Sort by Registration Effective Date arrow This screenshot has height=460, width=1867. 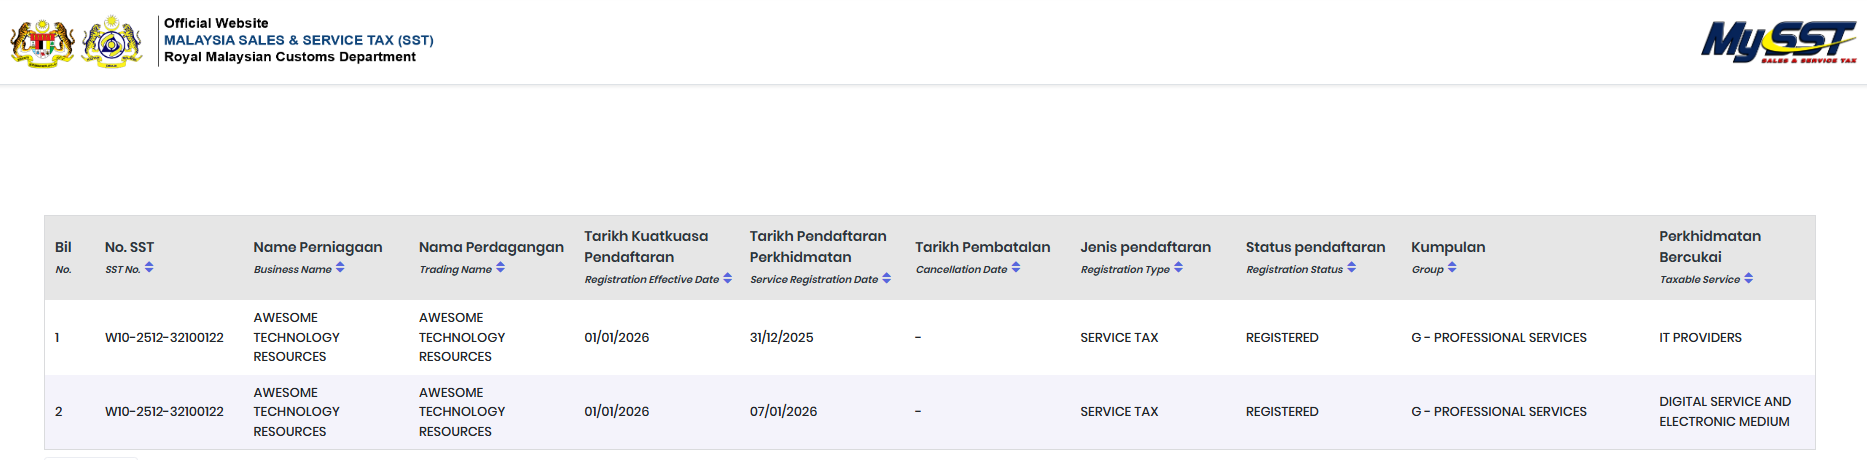(x=727, y=279)
